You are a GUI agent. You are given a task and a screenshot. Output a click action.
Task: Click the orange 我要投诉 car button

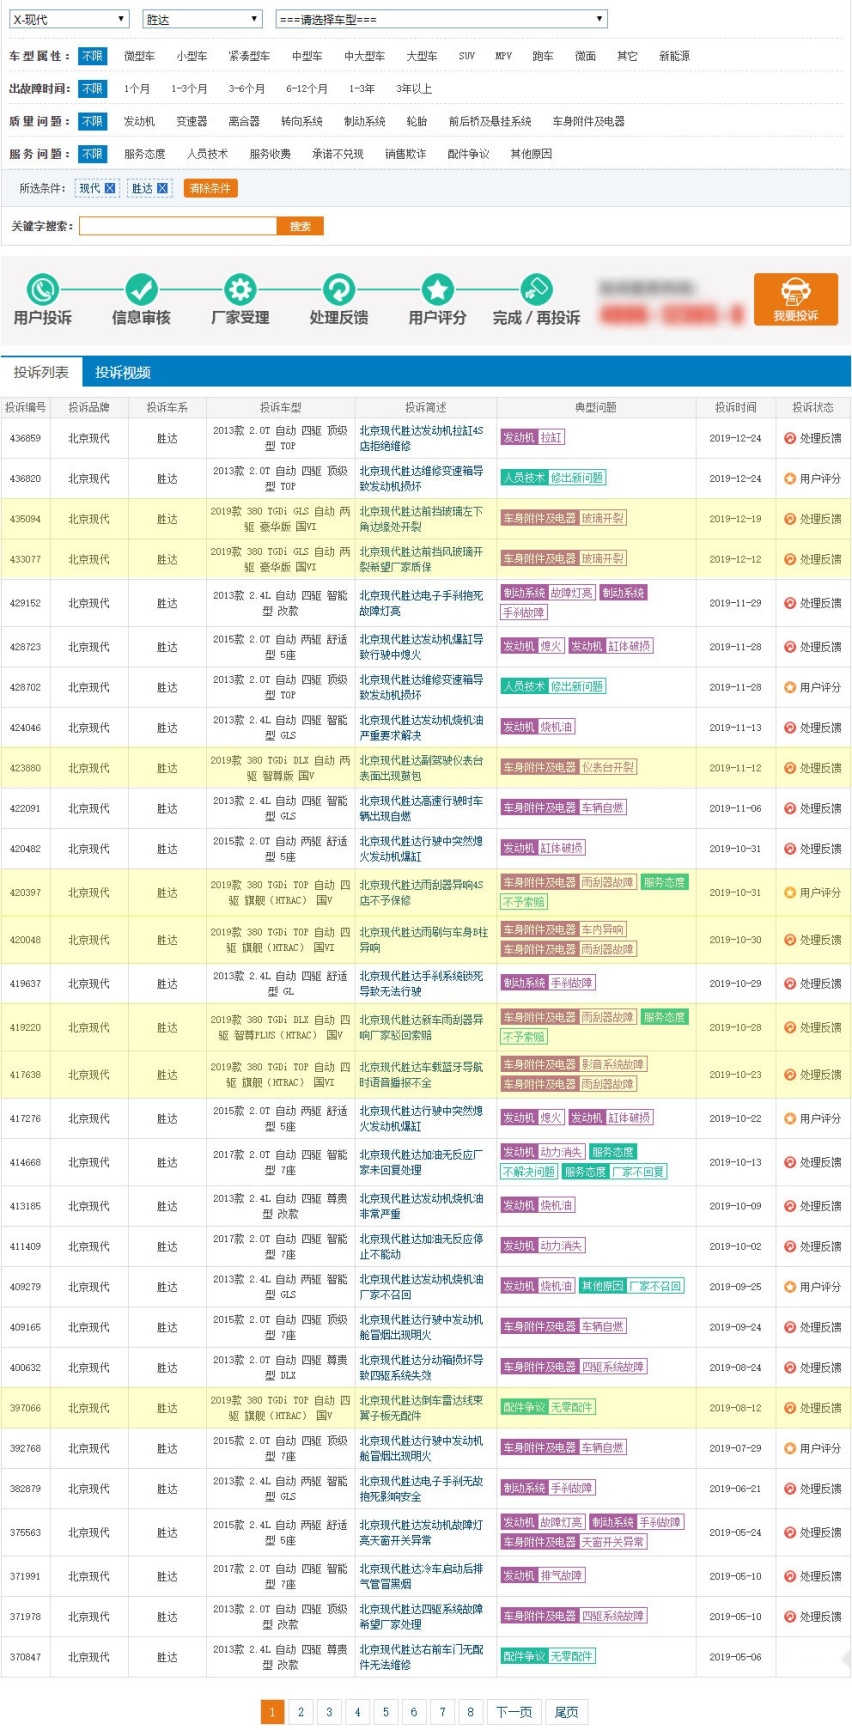796,299
